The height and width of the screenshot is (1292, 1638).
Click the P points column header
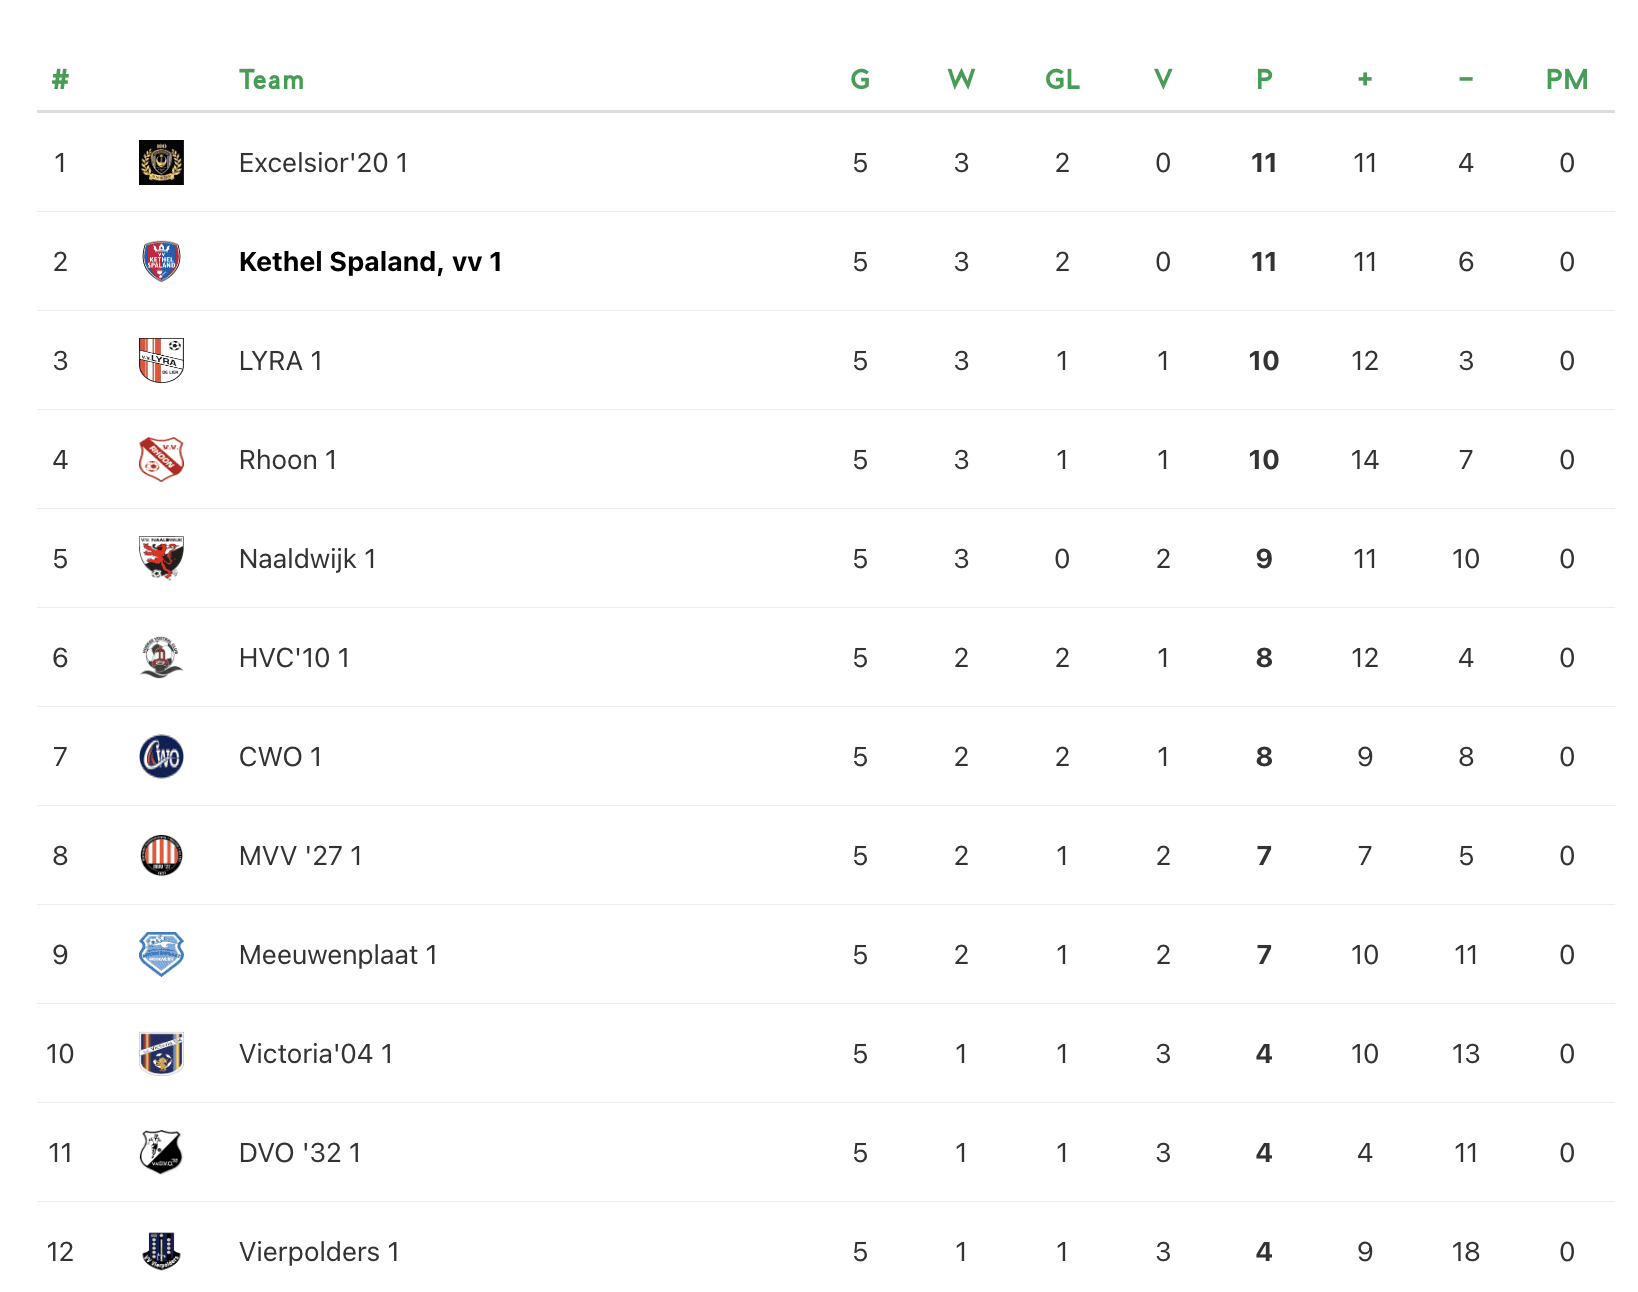click(x=1264, y=80)
